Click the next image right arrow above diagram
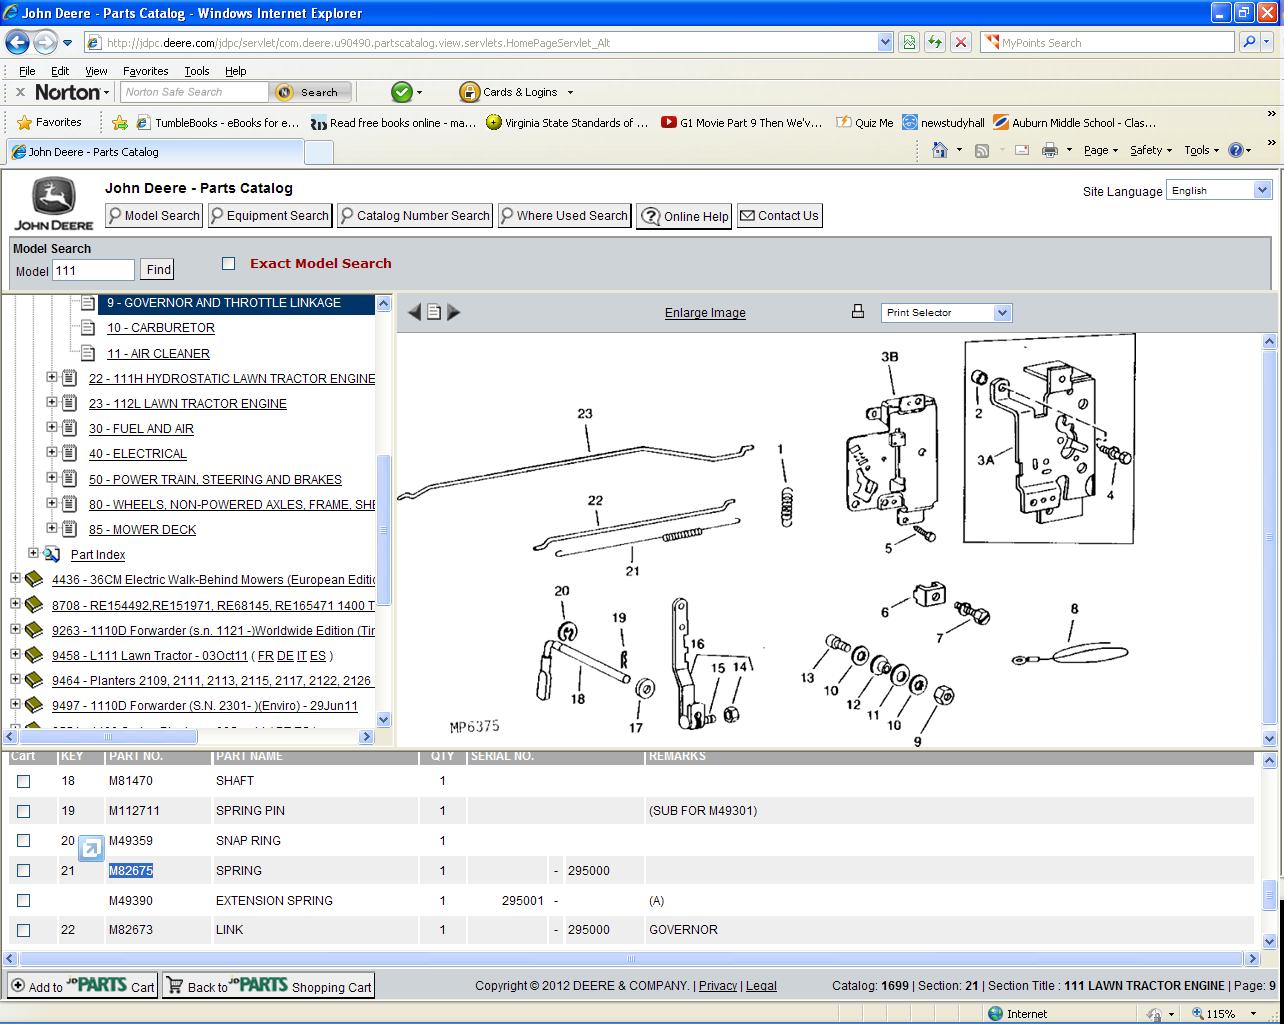The width and height of the screenshot is (1284, 1024). click(x=453, y=312)
